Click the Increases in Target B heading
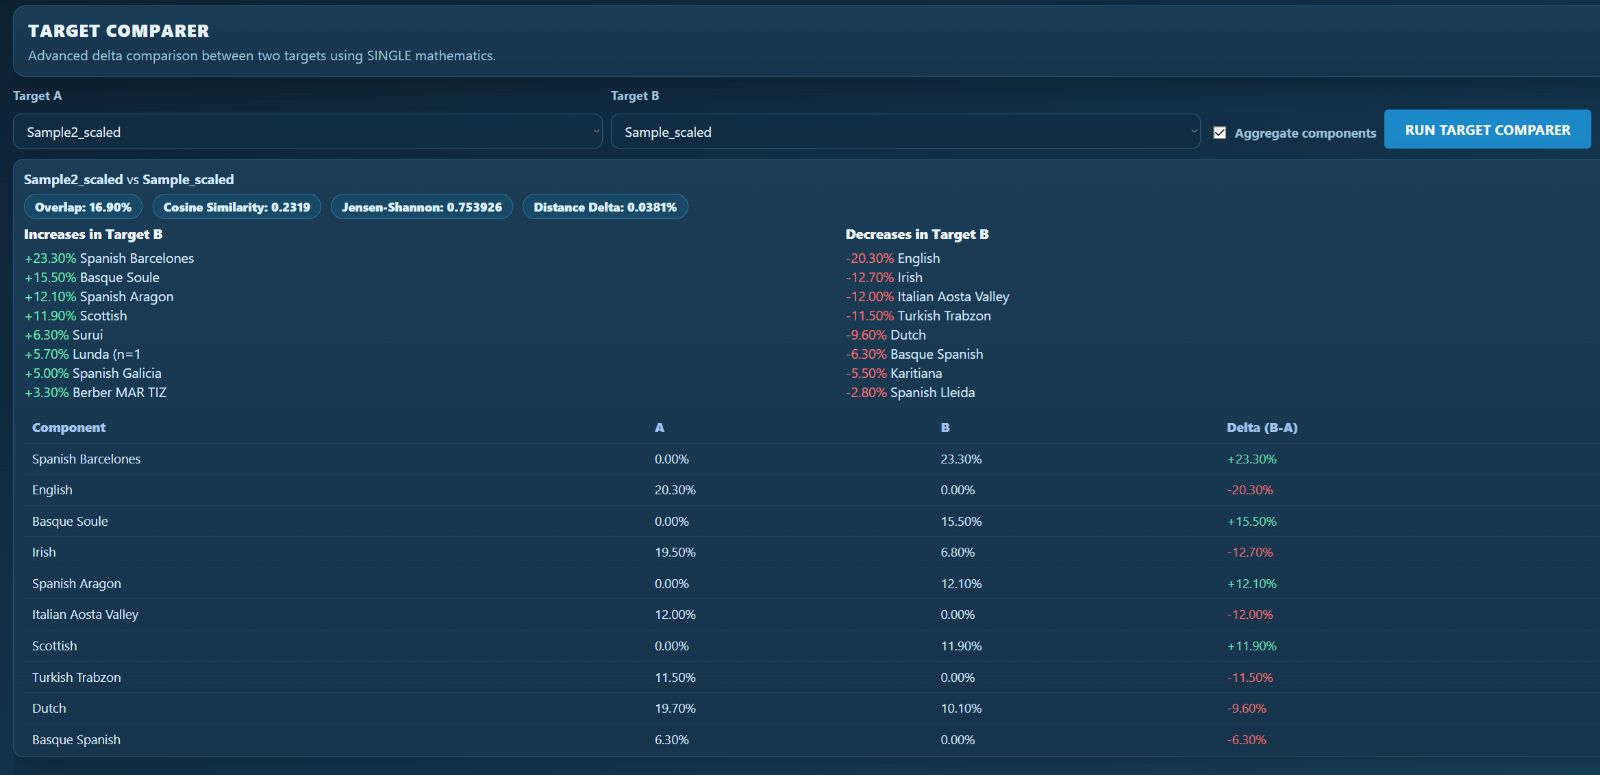The image size is (1600, 775). click(x=93, y=235)
